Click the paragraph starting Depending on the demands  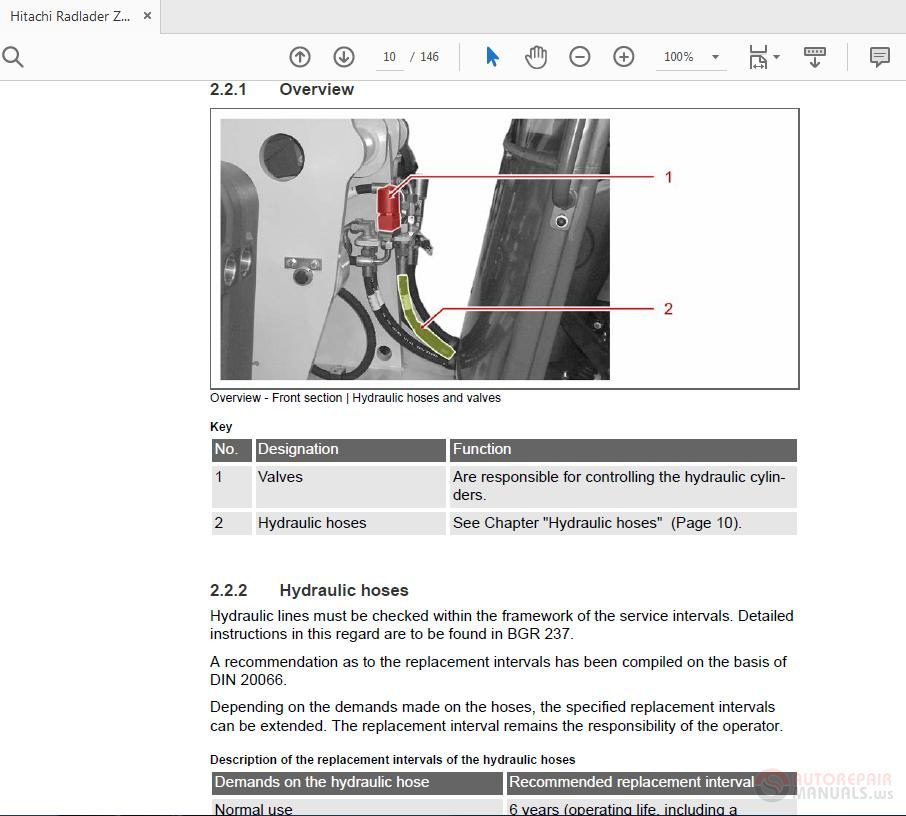coord(496,716)
